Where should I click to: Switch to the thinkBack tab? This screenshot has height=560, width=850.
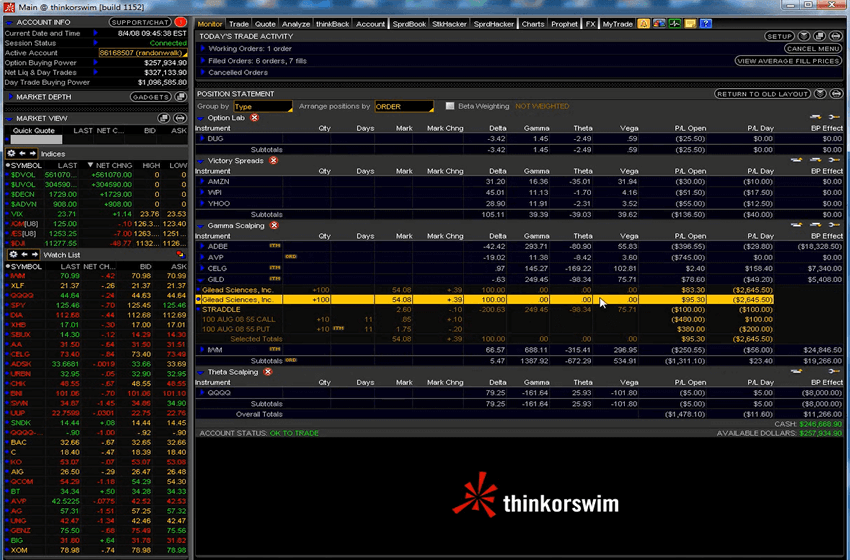click(x=332, y=24)
